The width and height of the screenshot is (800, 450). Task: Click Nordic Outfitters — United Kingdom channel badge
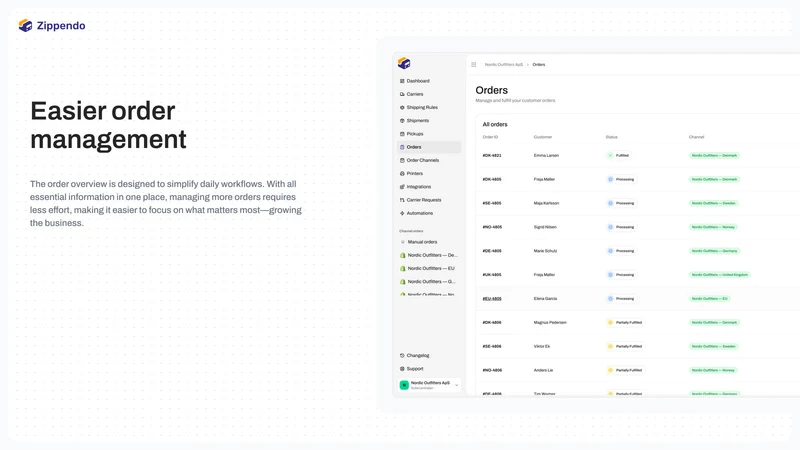point(719,275)
